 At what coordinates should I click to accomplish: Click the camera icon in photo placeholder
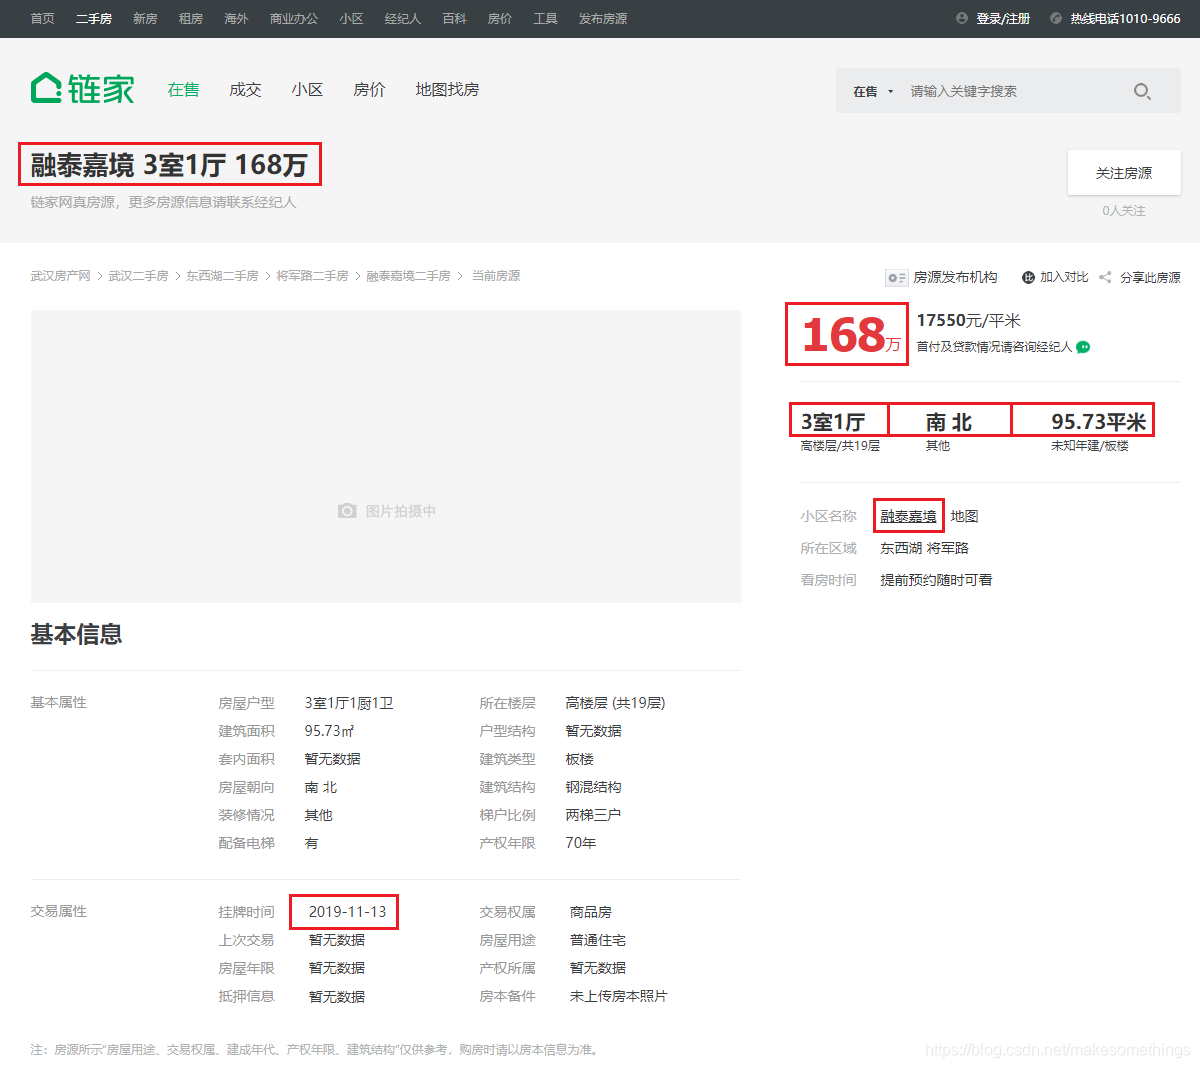[347, 511]
